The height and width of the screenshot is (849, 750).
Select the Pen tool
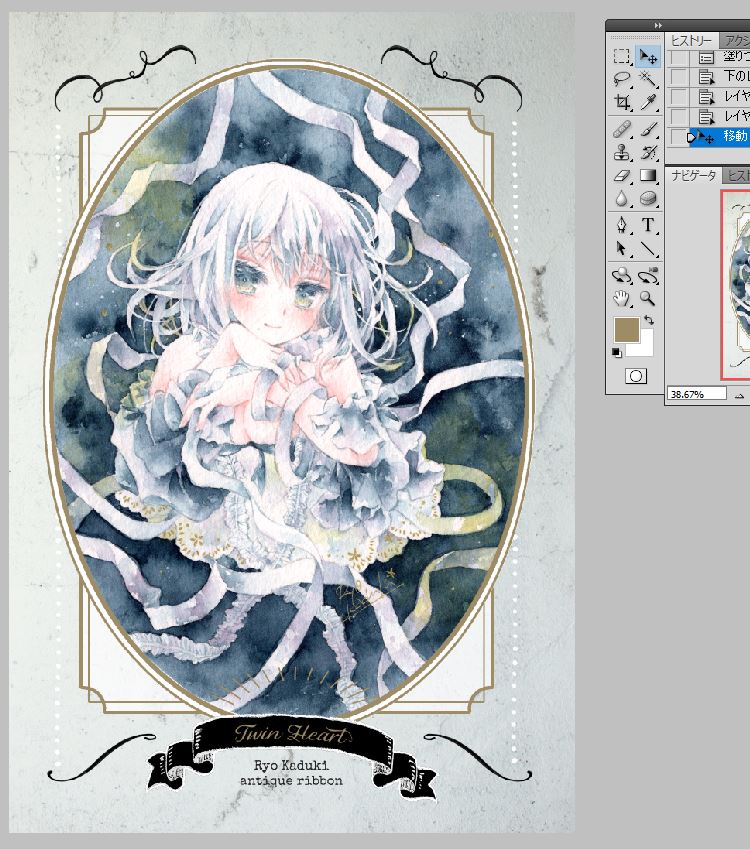pyautogui.click(x=622, y=225)
